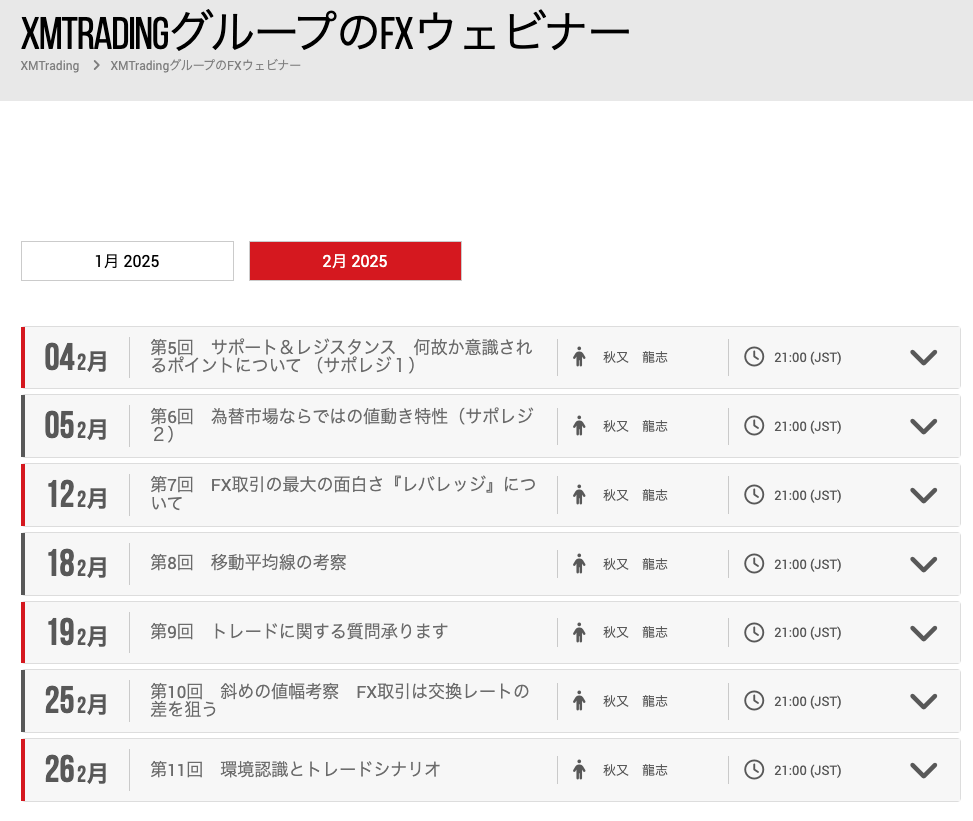
Task: Click the date 26 2月
Action: (x=76, y=771)
